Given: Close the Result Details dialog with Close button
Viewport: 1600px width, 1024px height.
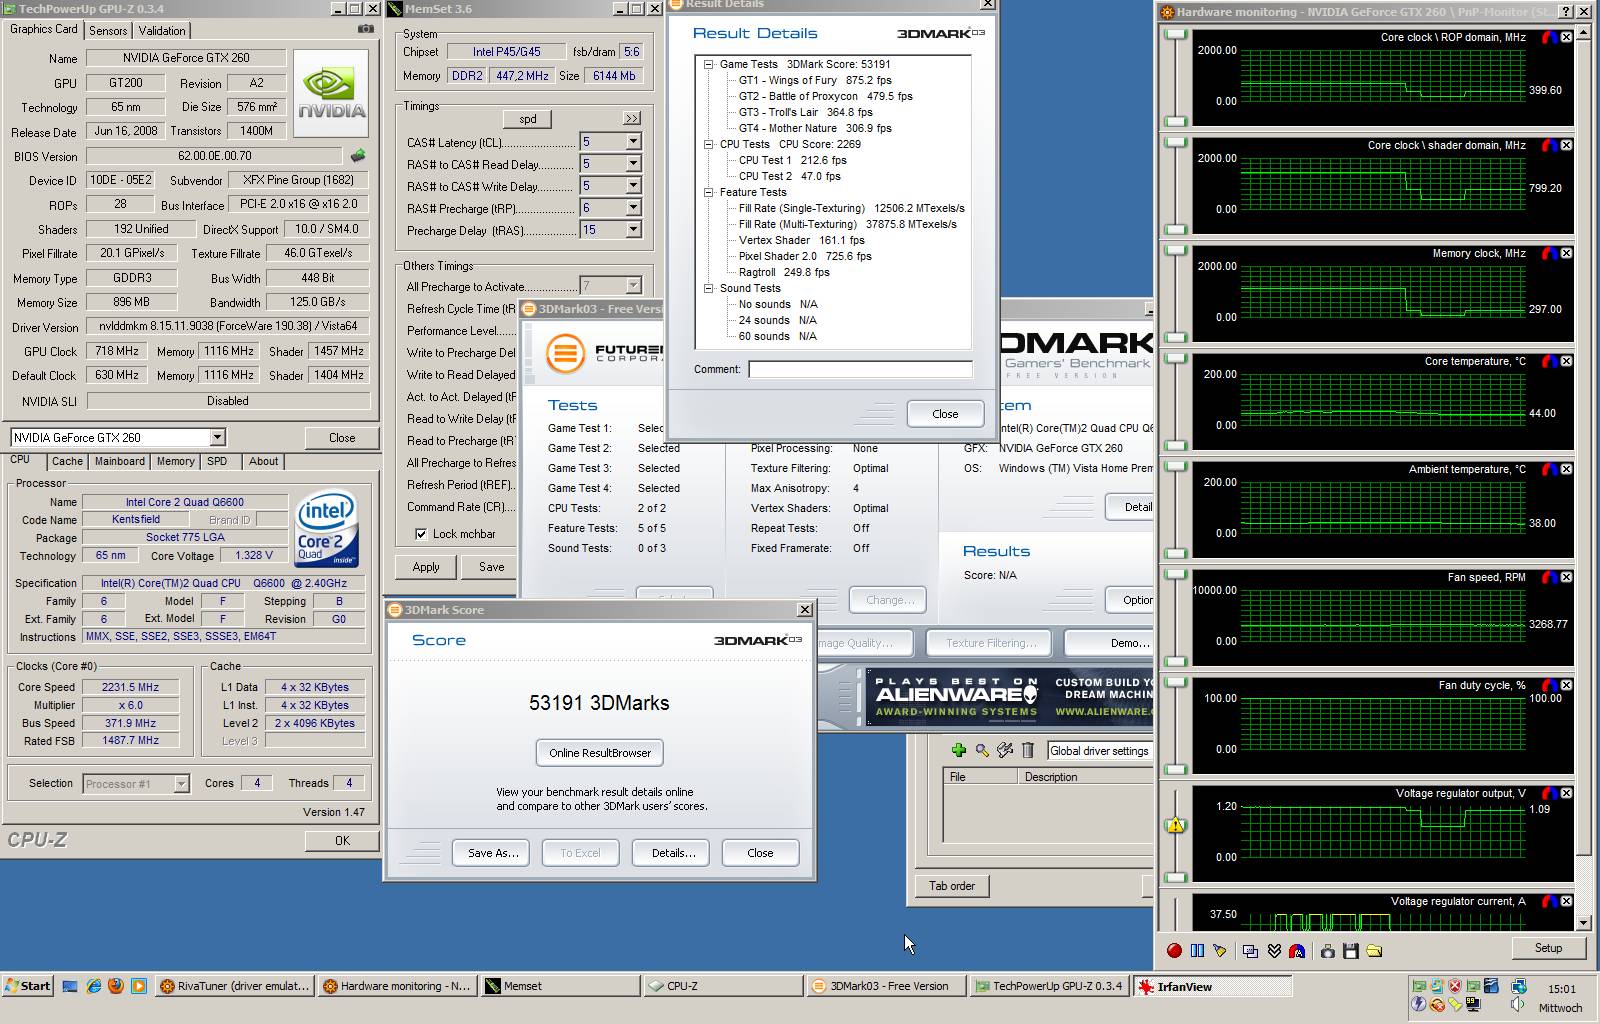Looking at the screenshot, I should pyautogui.click(x=945, y=414).
